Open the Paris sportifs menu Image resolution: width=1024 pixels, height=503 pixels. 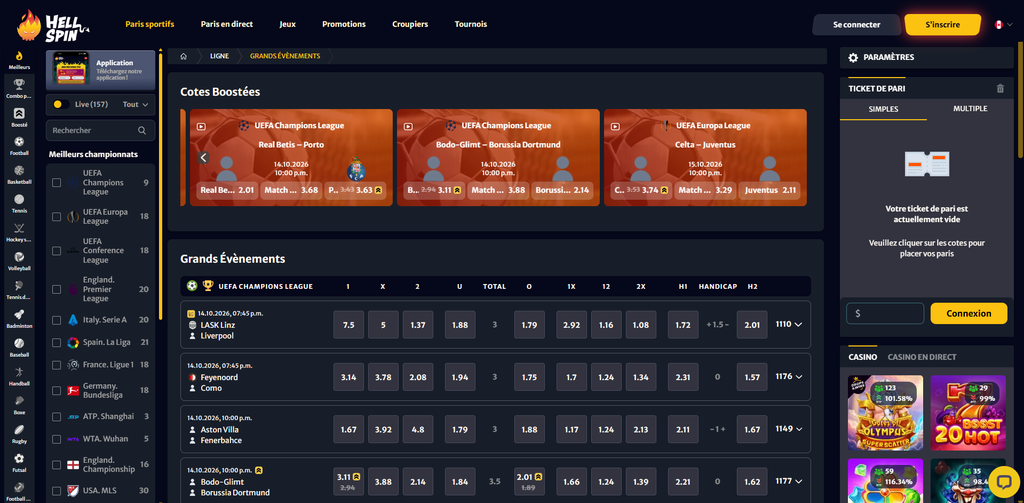[x=150, y=24]
